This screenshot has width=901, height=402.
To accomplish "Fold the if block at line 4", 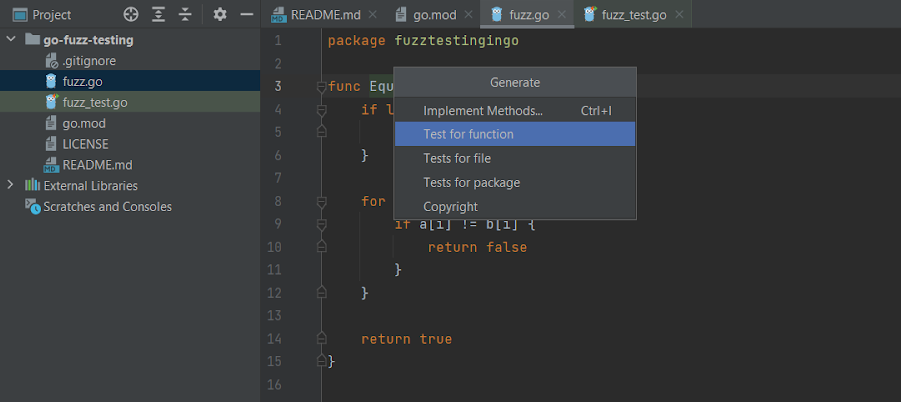I will click(x=322, y=110).
